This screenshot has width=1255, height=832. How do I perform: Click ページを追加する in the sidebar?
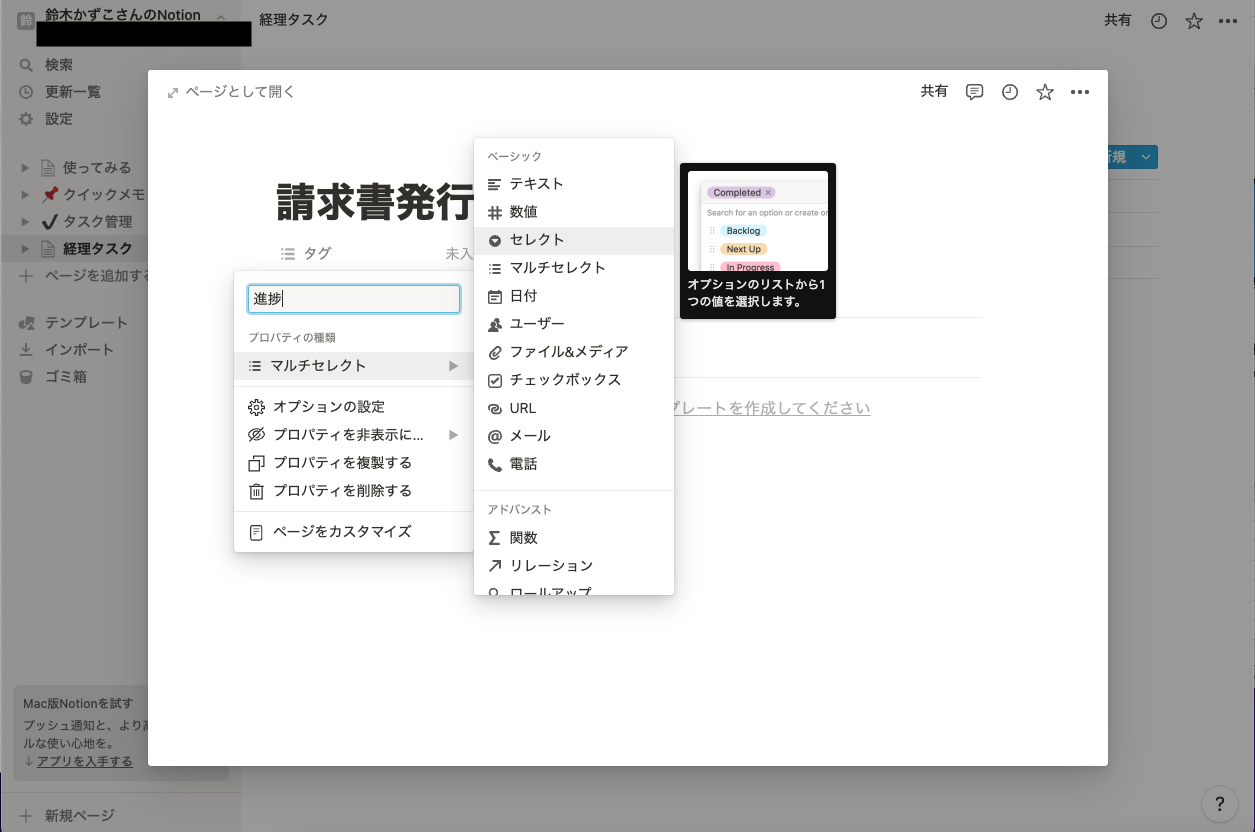click(x=98, y=276)
